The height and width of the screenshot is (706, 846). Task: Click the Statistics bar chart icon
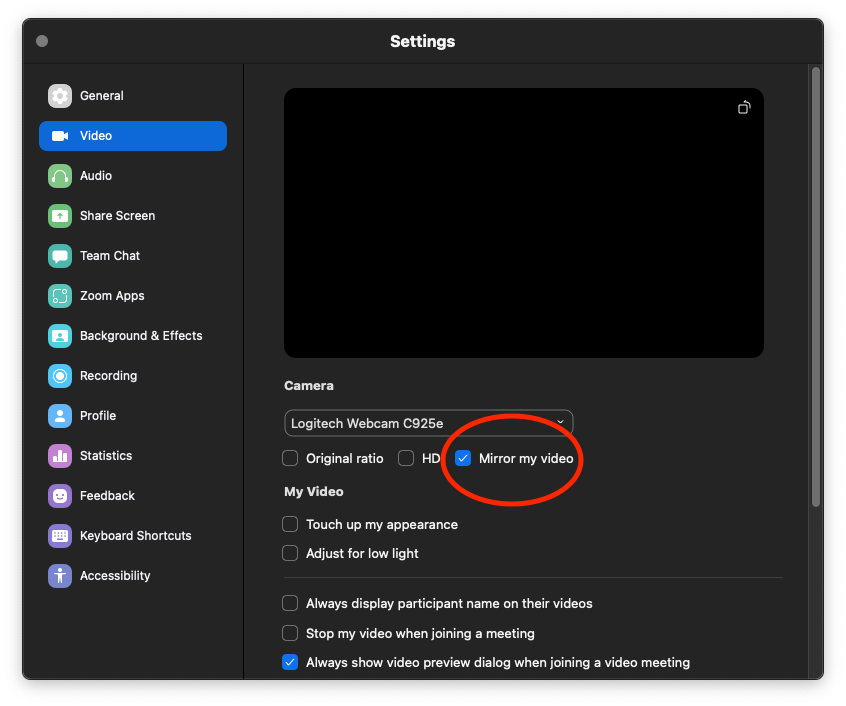[60, 456]
